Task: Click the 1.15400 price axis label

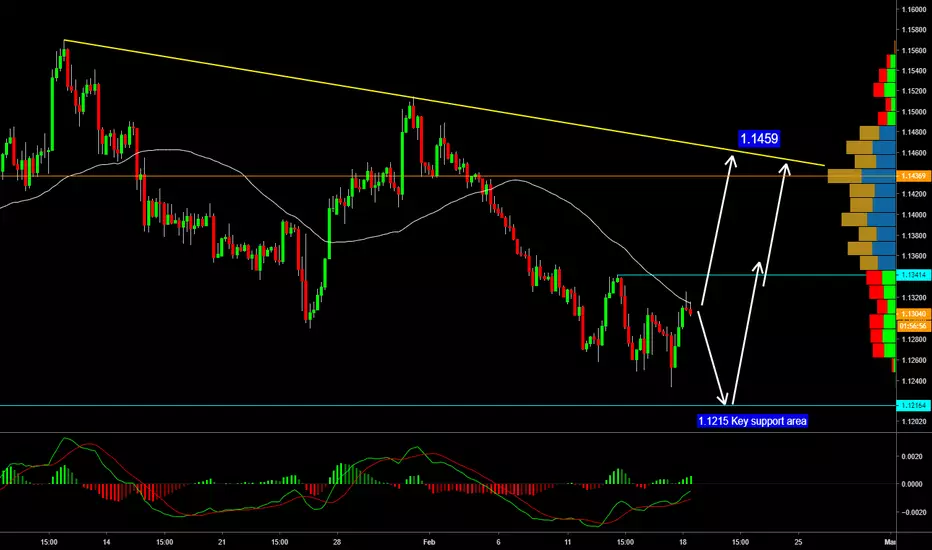Action: [914, 71]
